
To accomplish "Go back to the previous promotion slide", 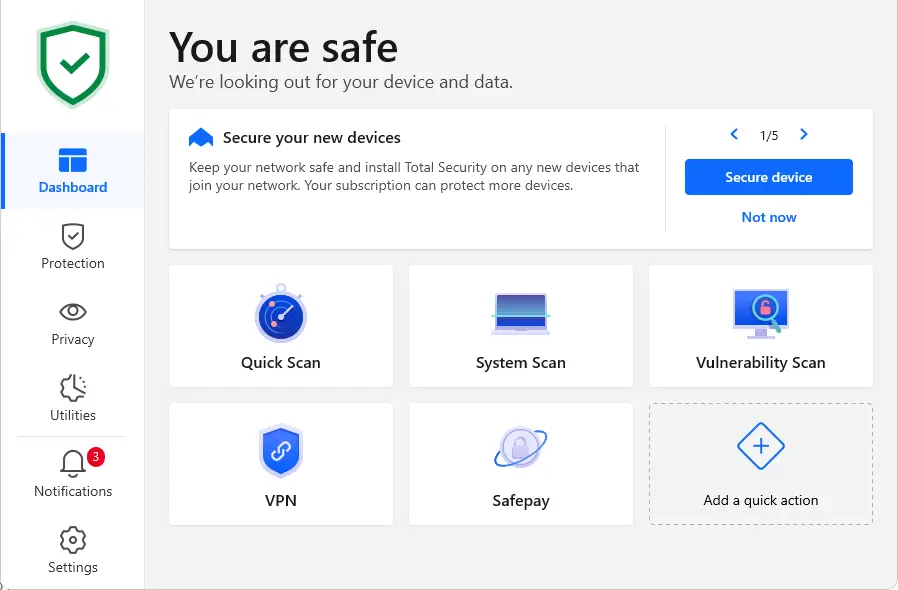I will [733, 133].
